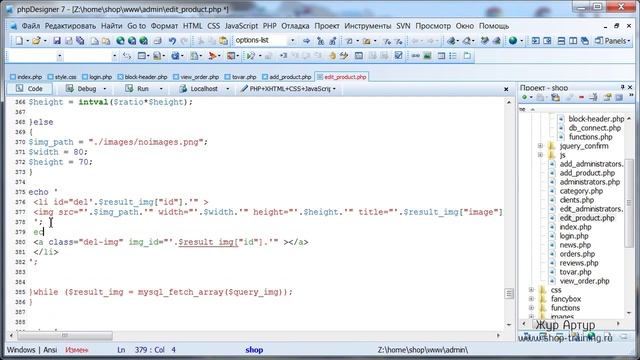The width and height of the screenshot is (640, 360).
Task: Open the Run dropdown arrow
Action: 161,89
